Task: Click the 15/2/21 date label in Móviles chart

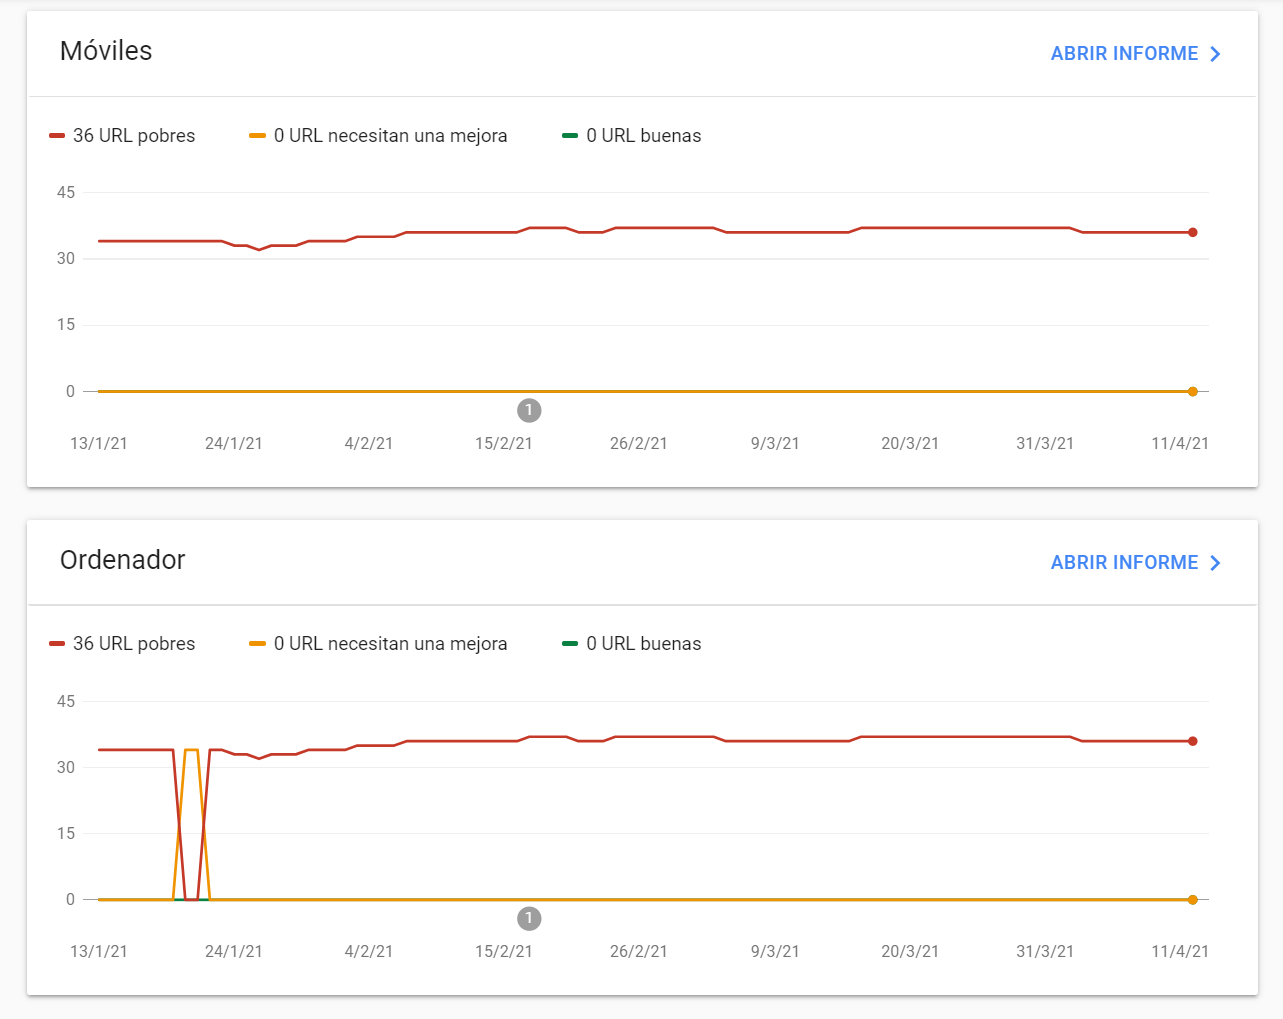Action: [x=504, y=443]
